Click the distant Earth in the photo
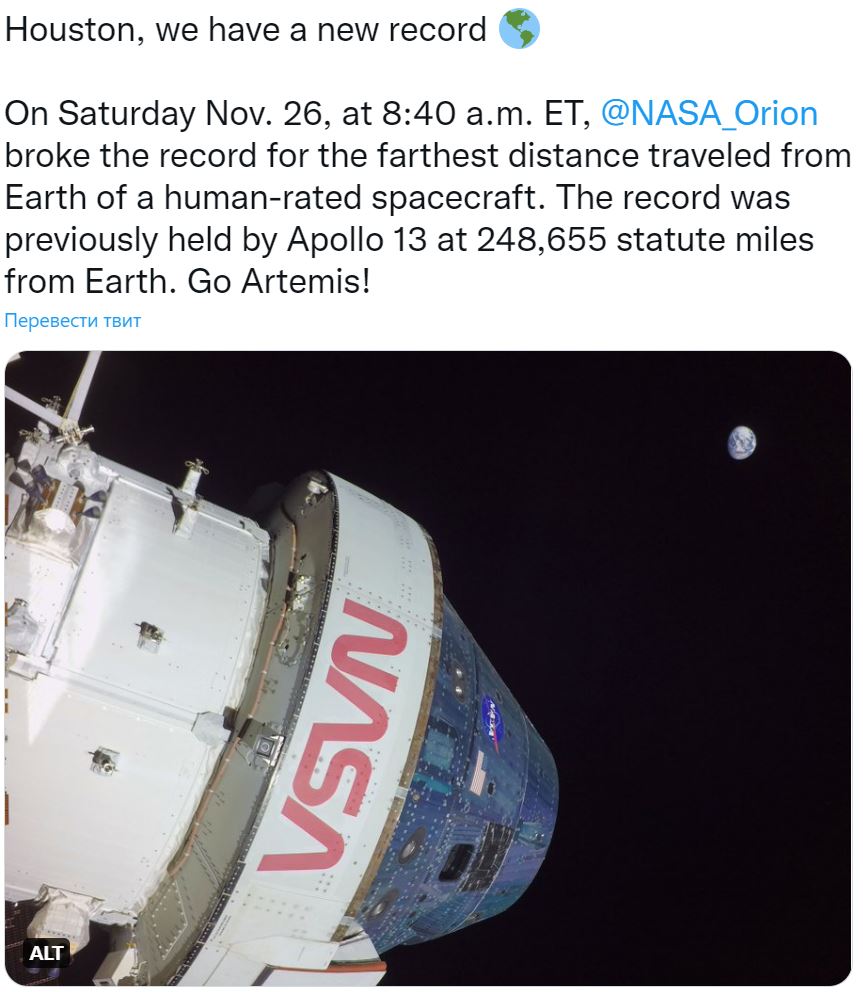This screenshot has height=992, width=863. [741, 442]
